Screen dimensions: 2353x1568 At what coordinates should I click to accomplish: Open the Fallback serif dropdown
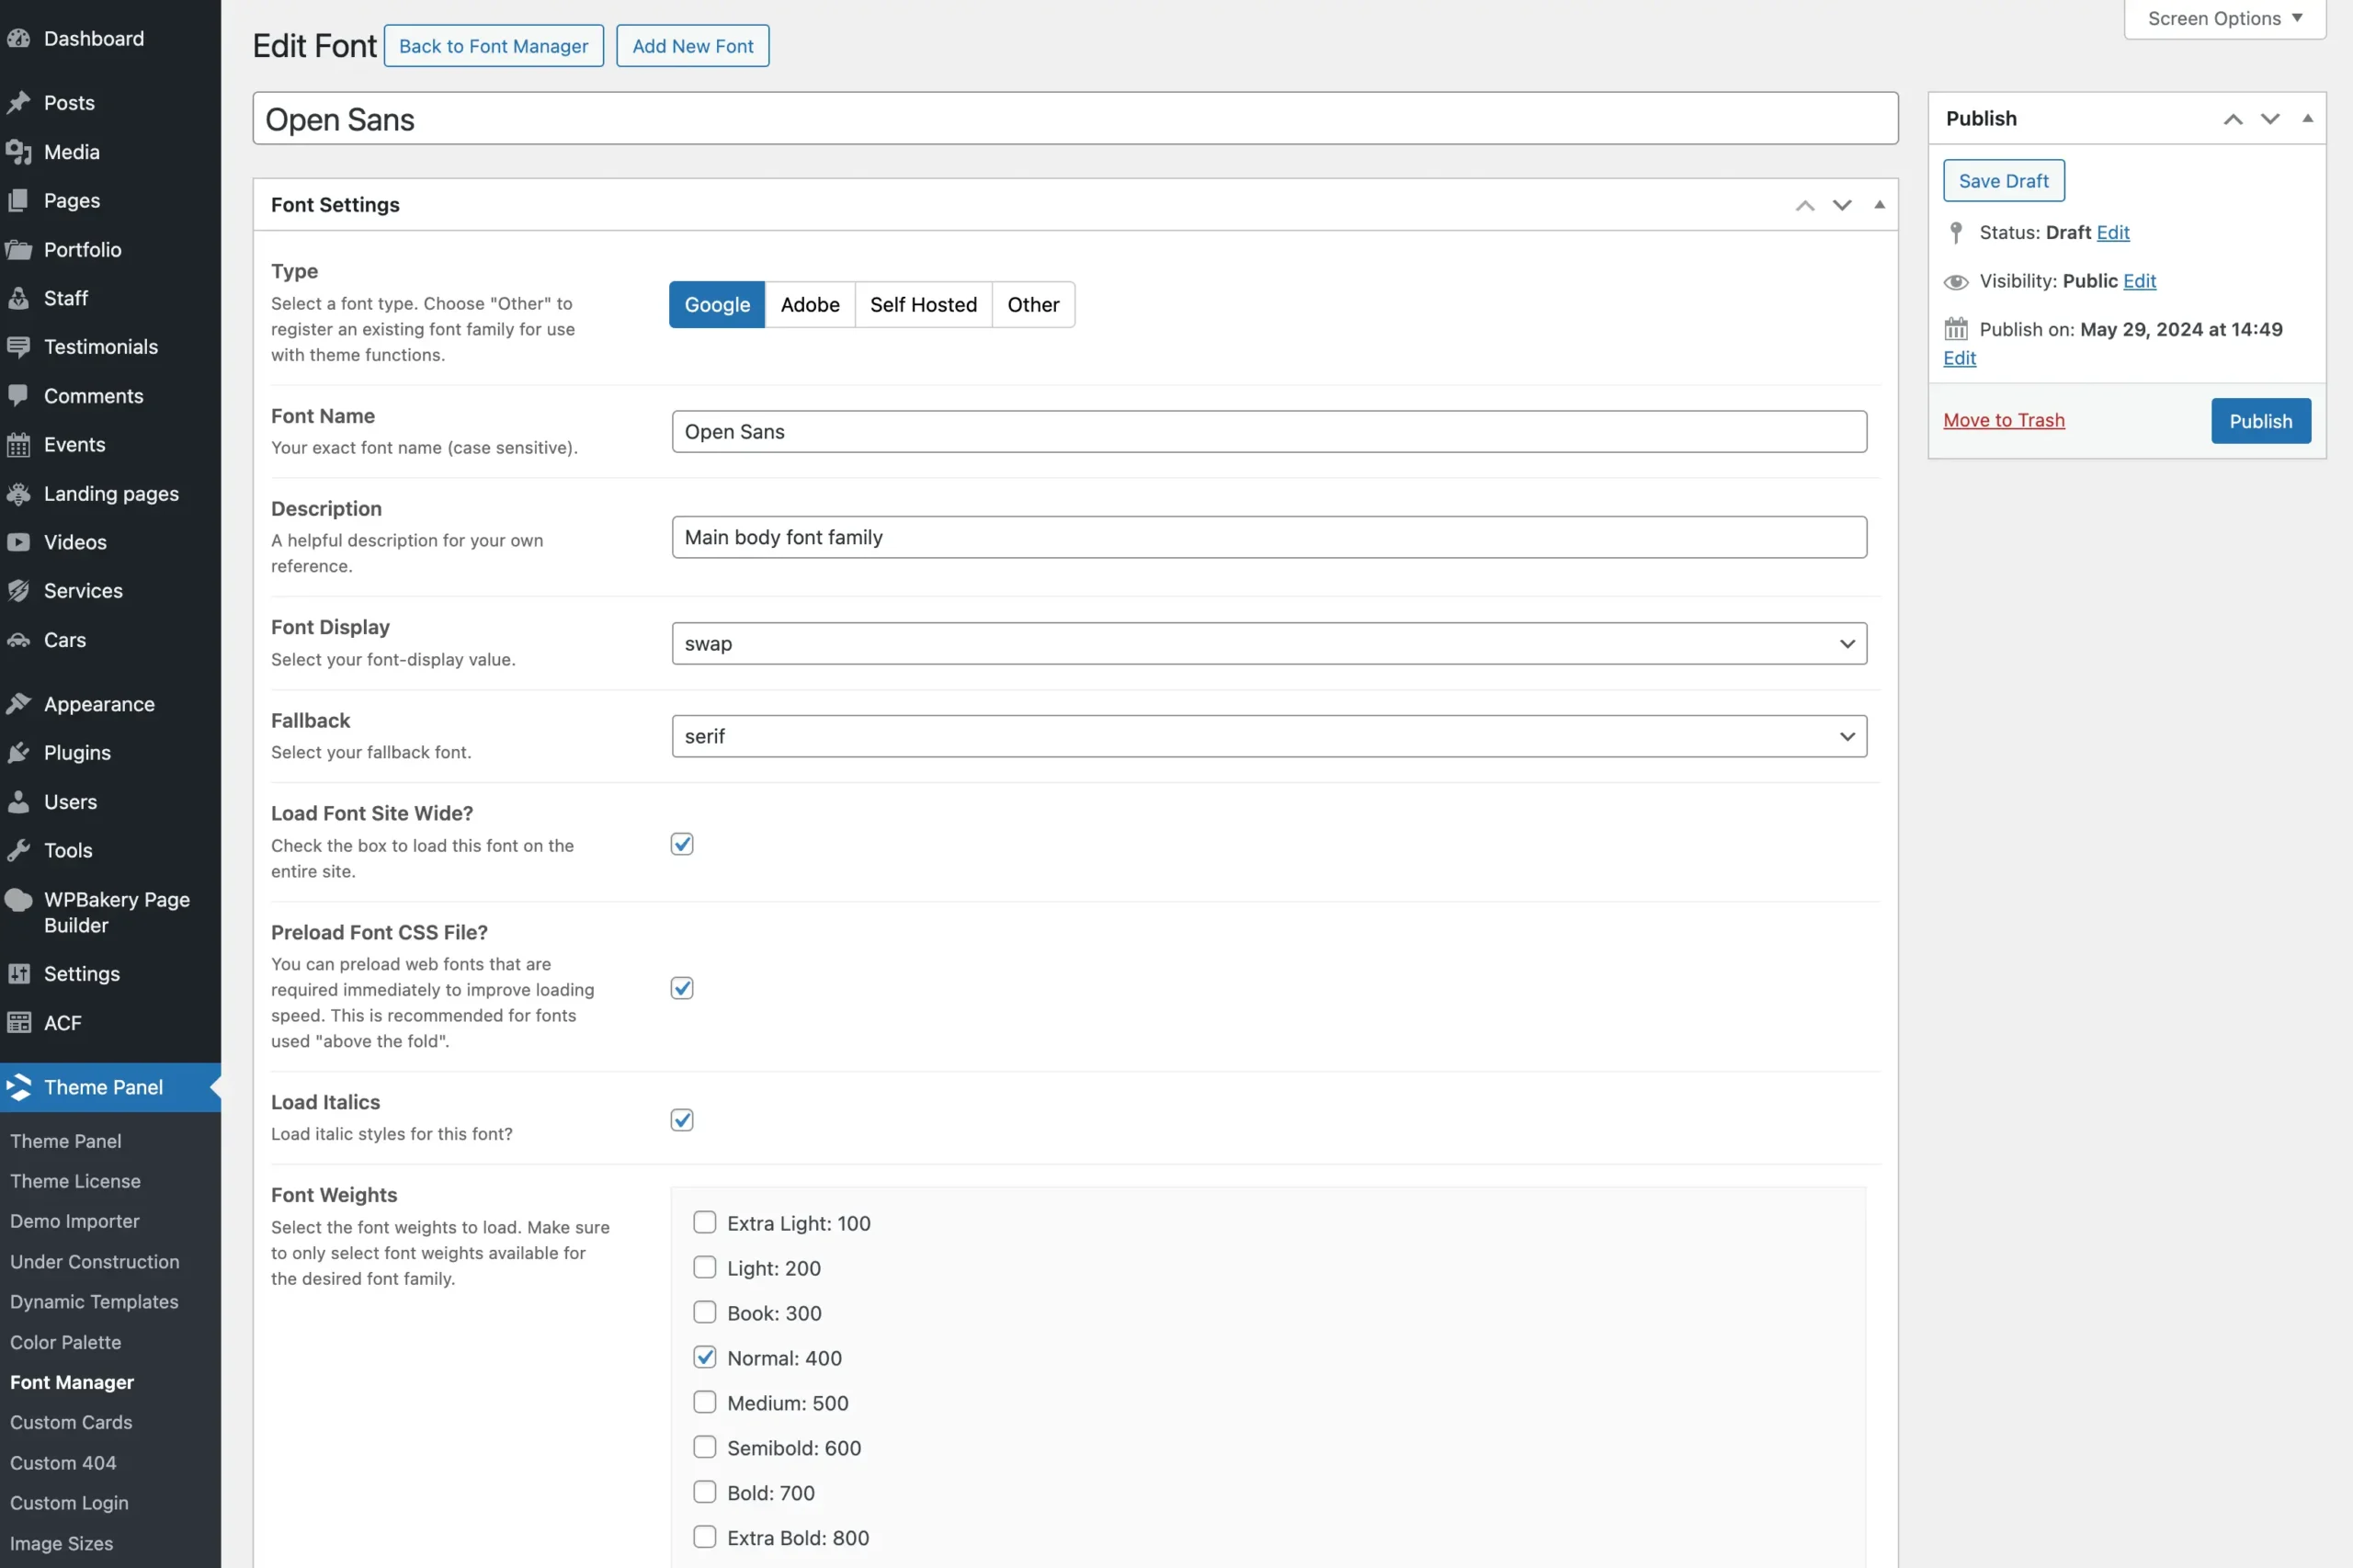1268,737
